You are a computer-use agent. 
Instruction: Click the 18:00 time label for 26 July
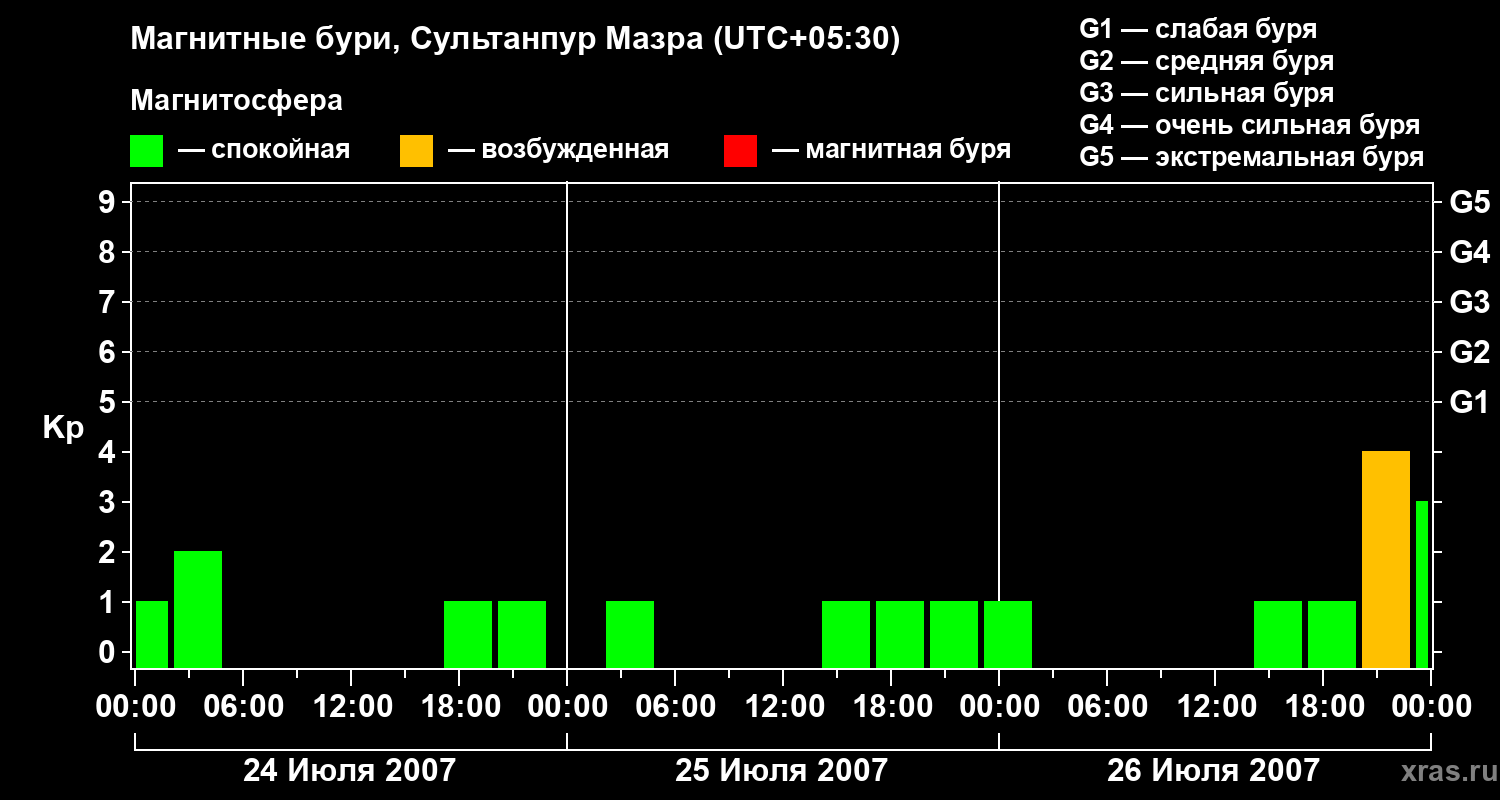tap(1323, 707)
